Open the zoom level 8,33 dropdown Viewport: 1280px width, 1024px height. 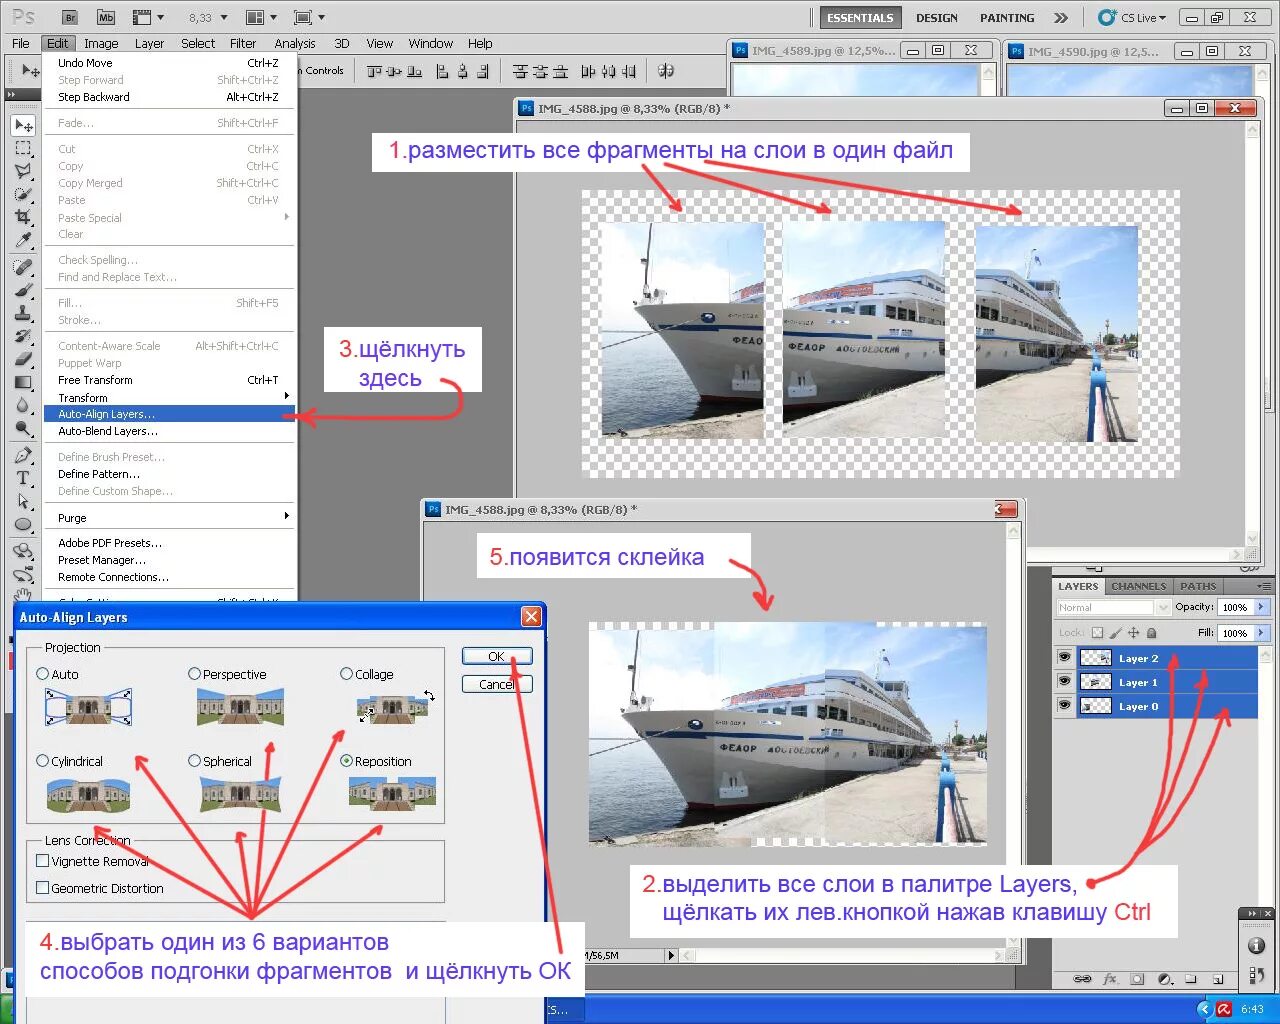coord(223,17)
